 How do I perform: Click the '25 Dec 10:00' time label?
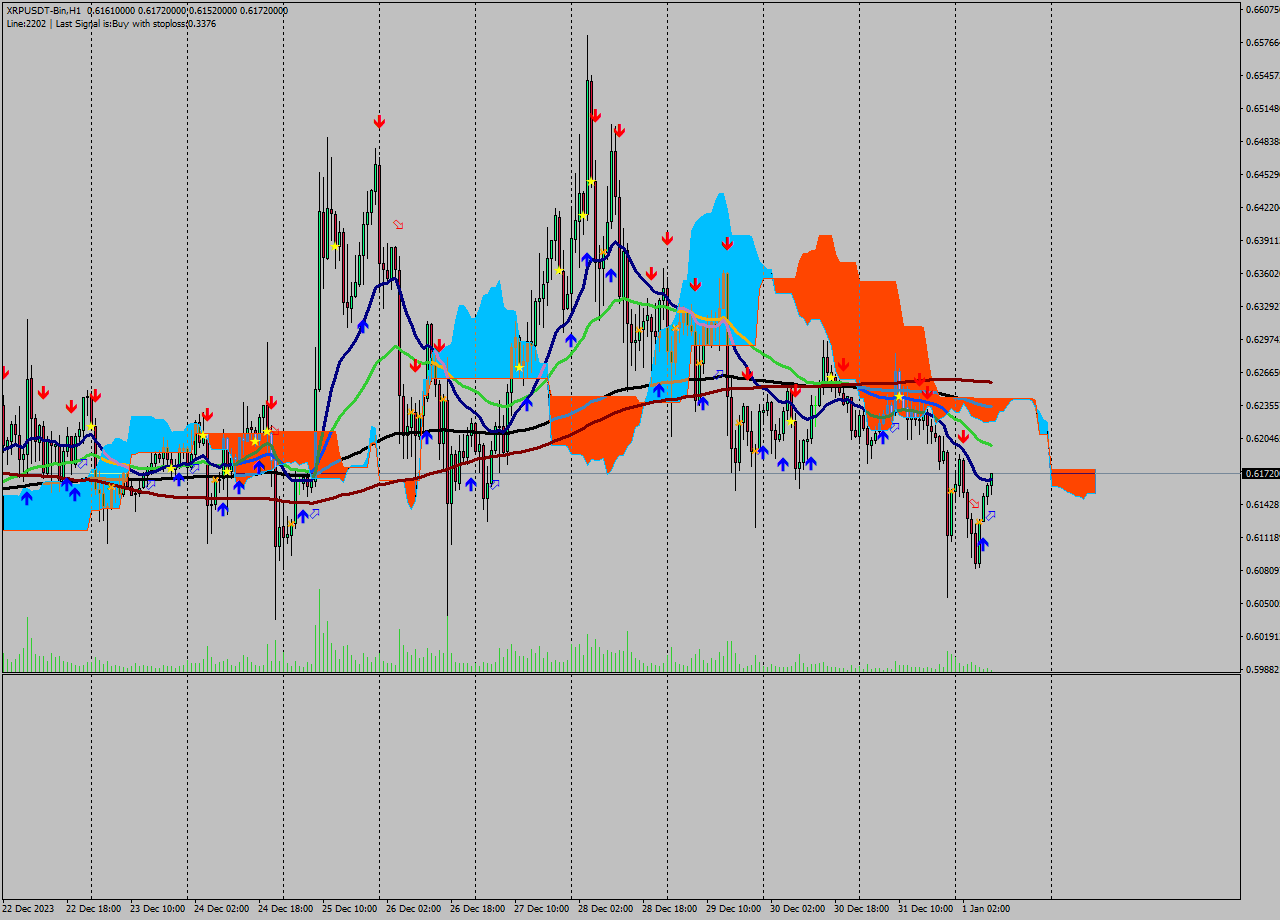point(349,909)
